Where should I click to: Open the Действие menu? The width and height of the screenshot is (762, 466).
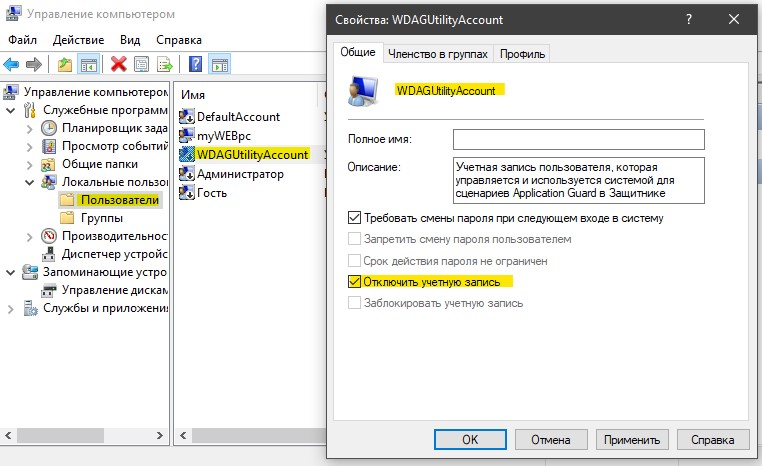pyautogui.click(x=78, y=40)
